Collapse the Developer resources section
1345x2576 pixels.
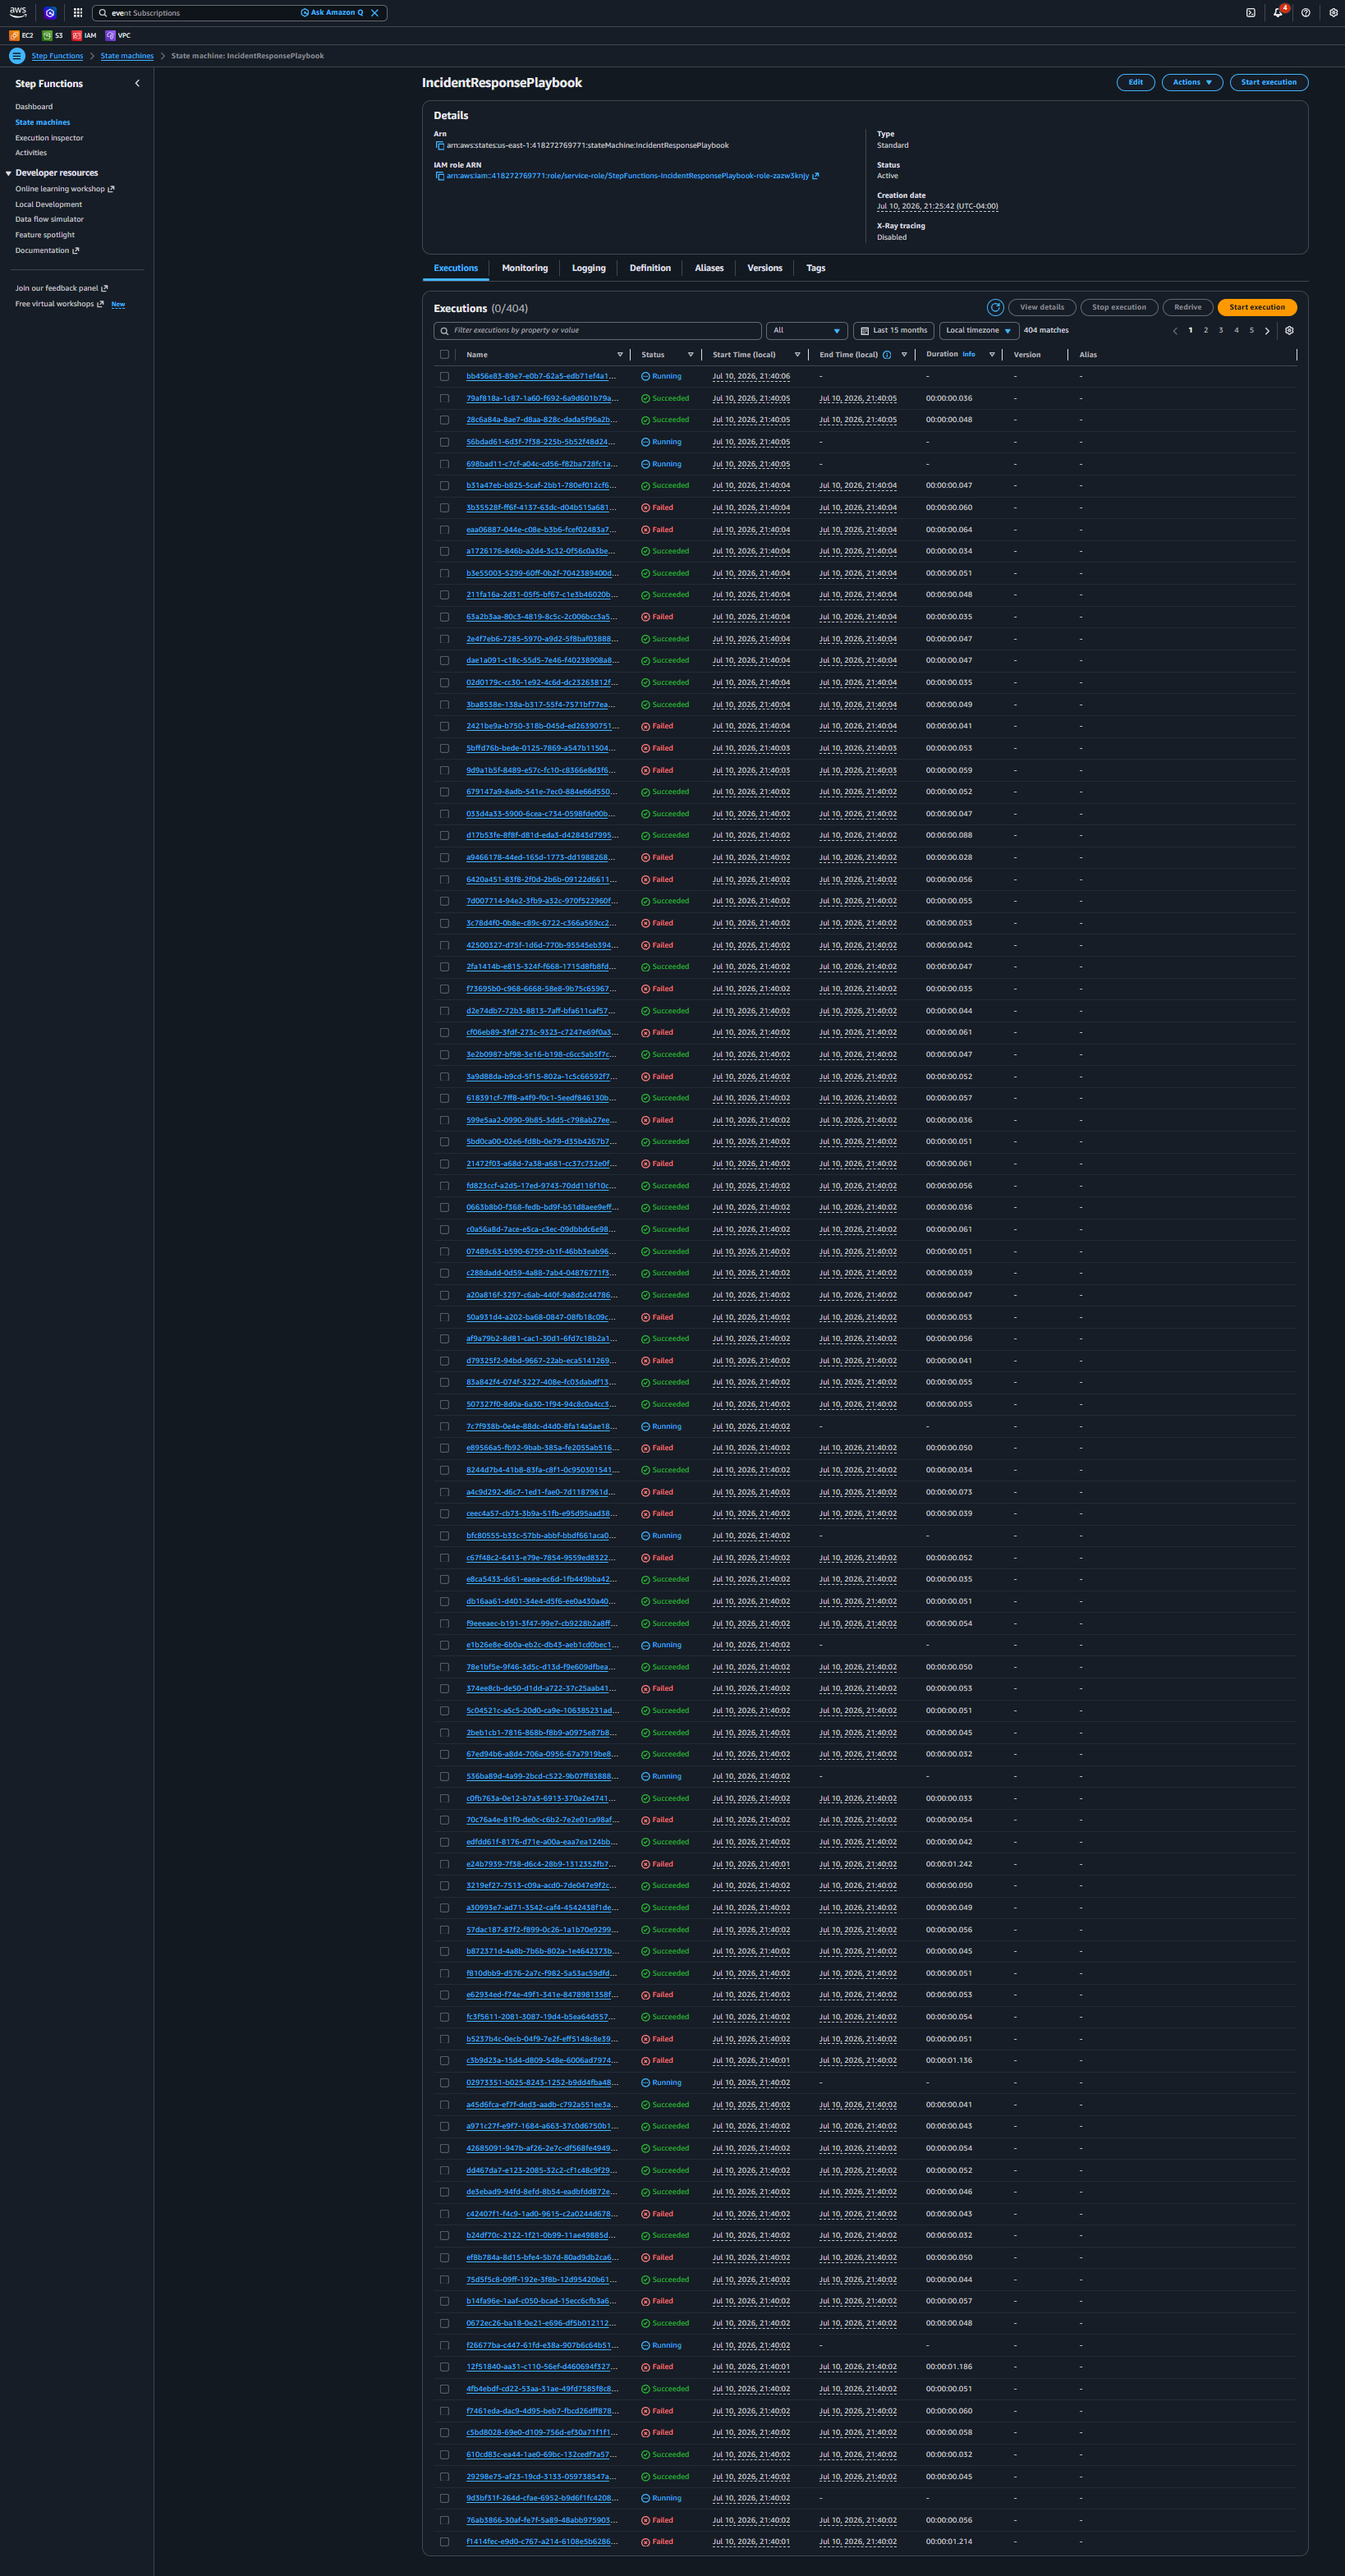tap(9, 173)
